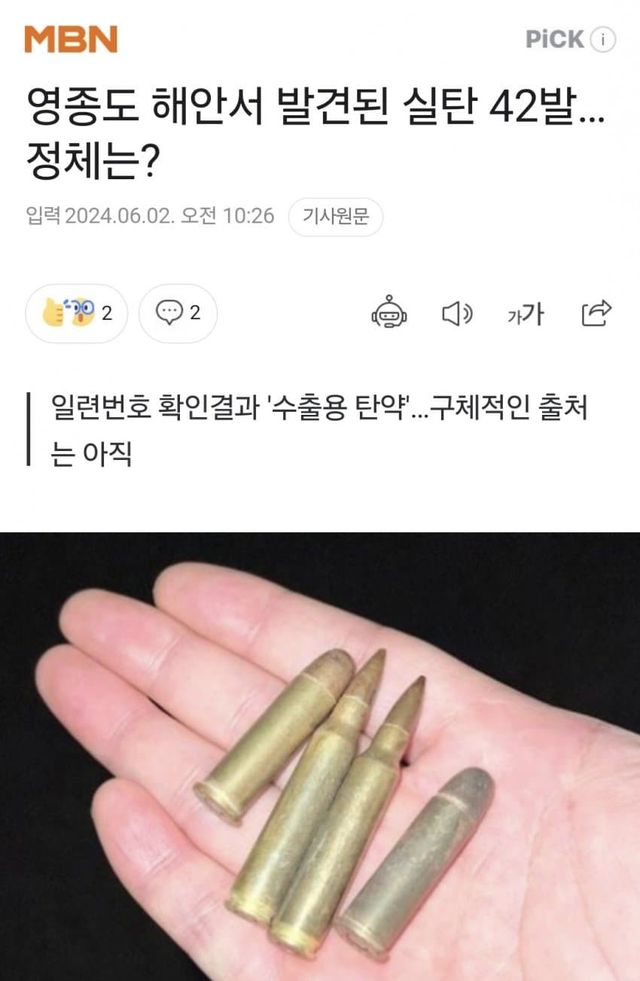
Task: Listen to article with speaker icon
Action: (457, 313)
